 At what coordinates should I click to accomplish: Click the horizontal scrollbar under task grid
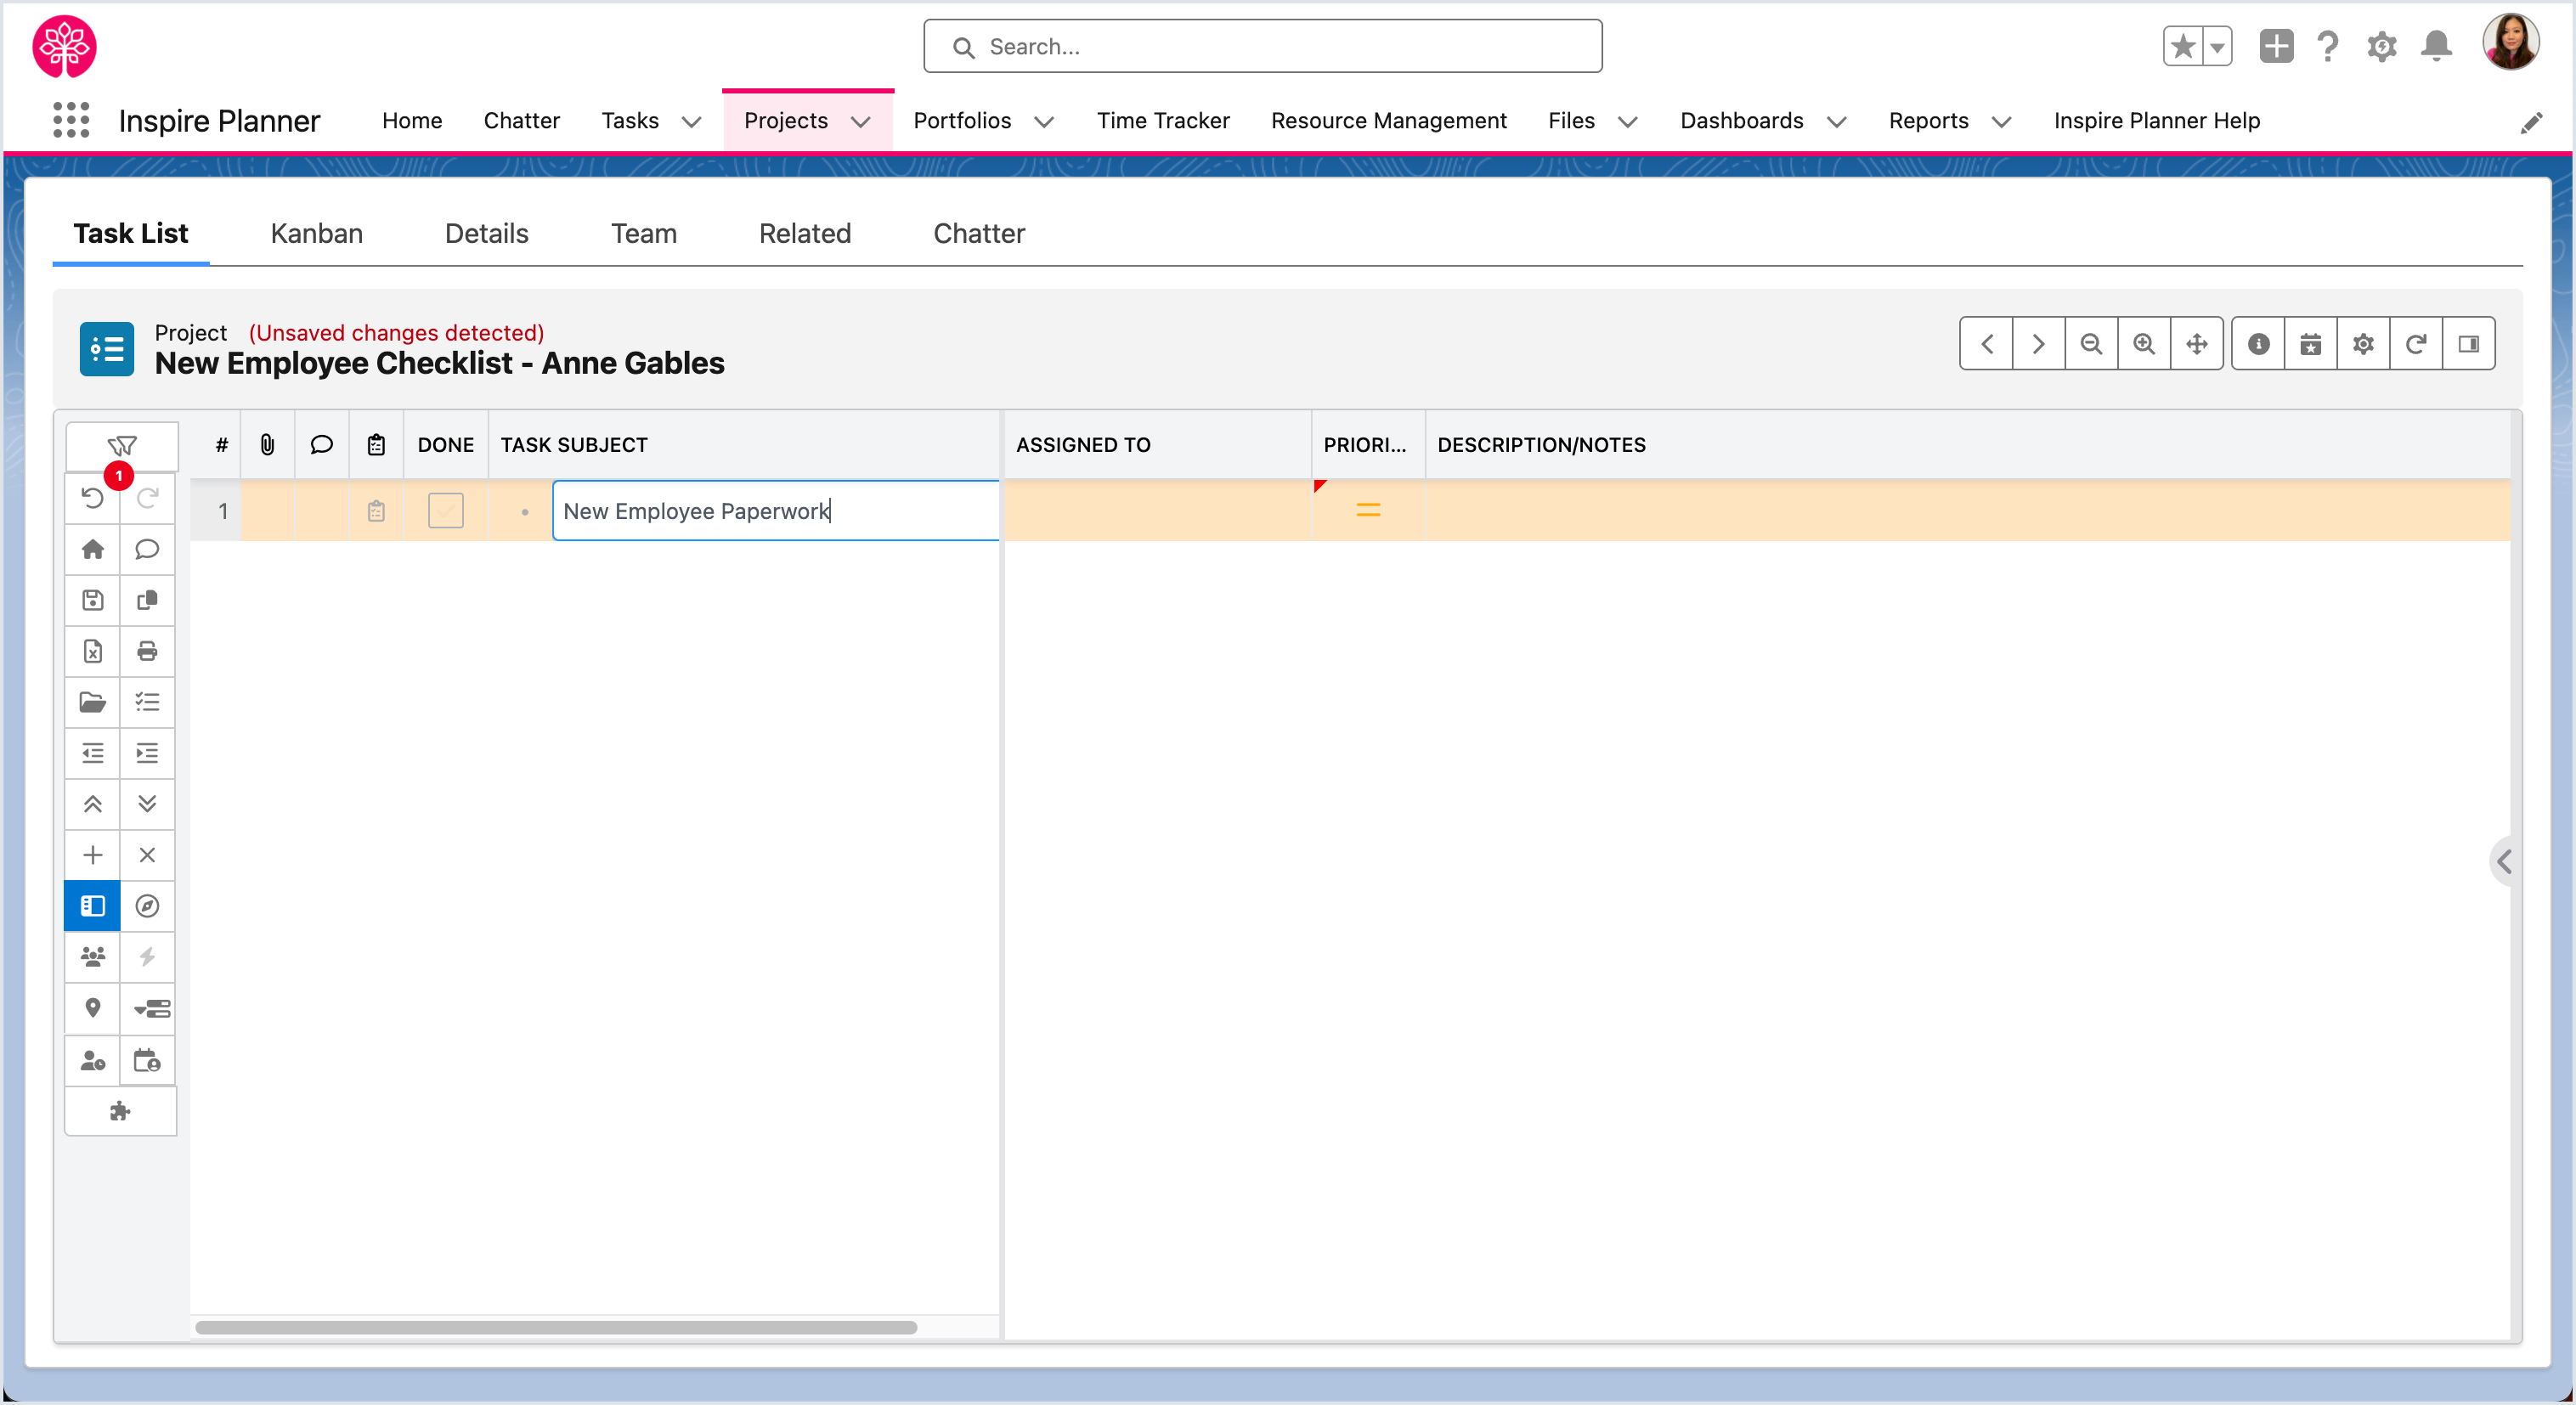pyautogui.click(x=556, y=1327)
